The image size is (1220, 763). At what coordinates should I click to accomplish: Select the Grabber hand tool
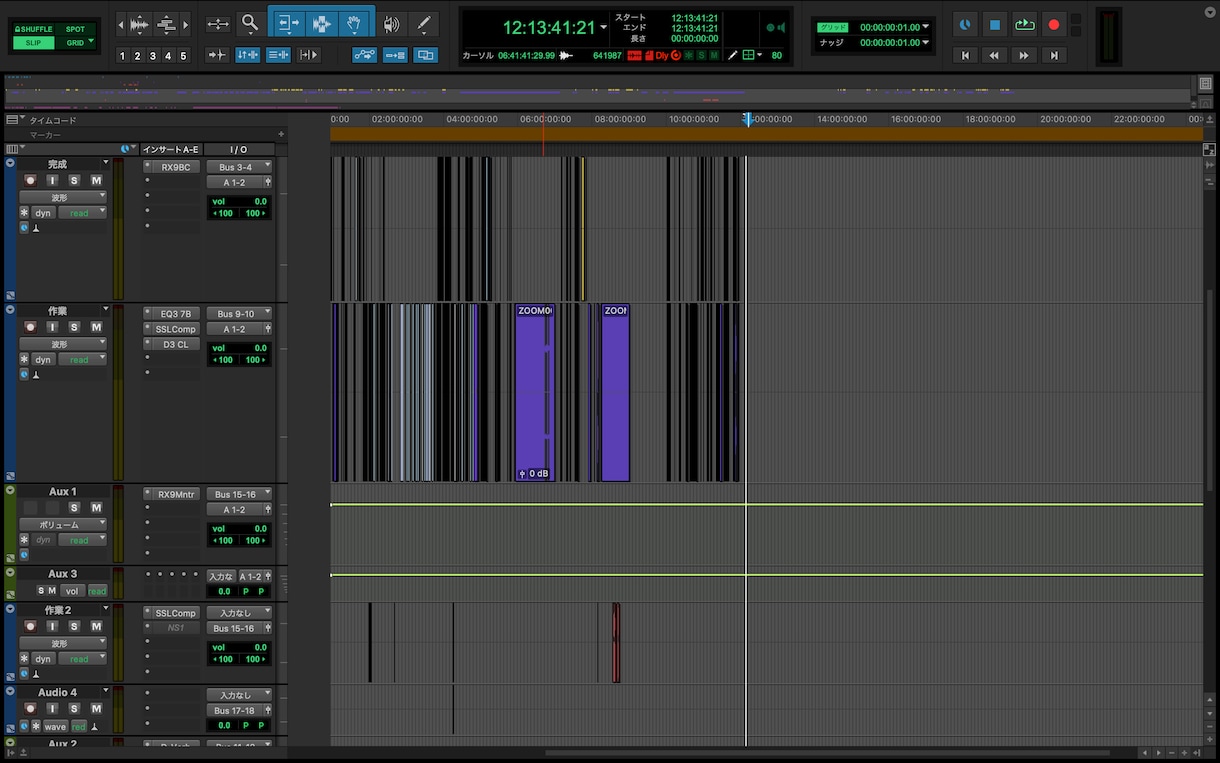(355, 23)
